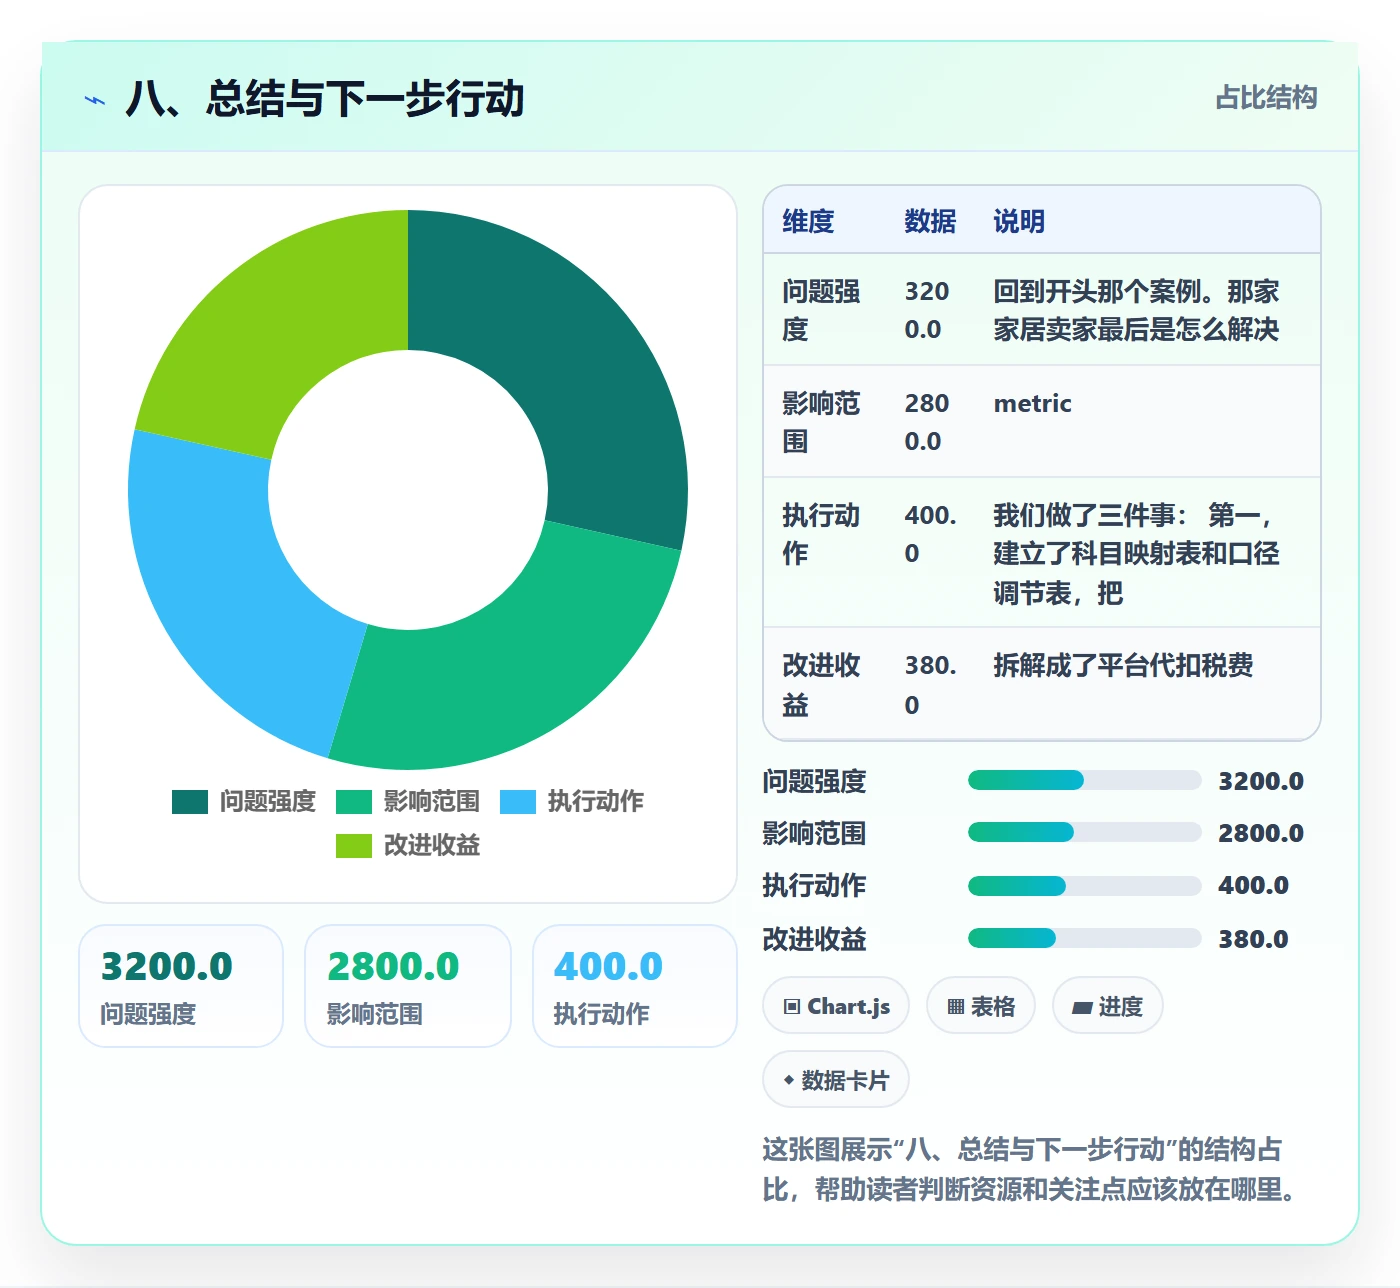Click the 改进收益 cell in the table

click(821, 685)
